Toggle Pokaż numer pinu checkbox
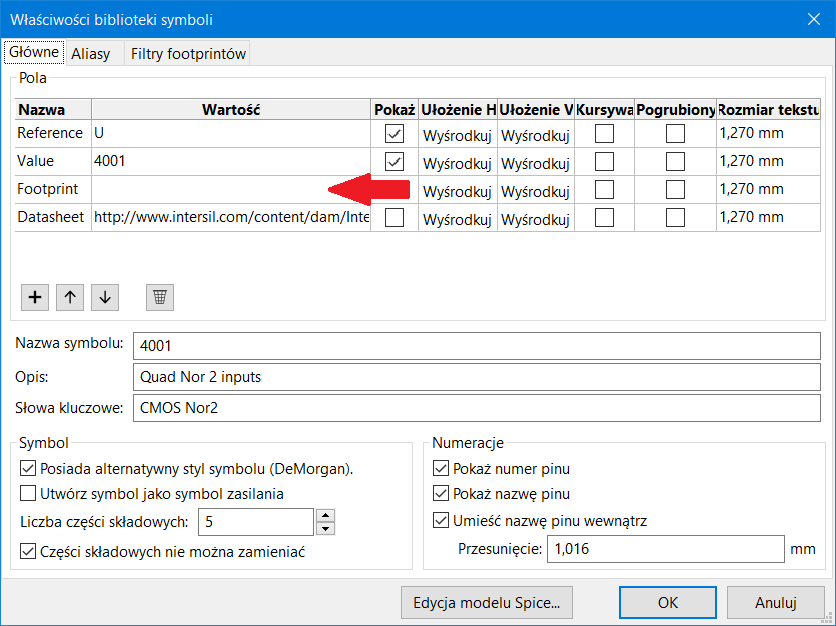The image size is (836, 626). pyautogui.click(x=441, y=468)
